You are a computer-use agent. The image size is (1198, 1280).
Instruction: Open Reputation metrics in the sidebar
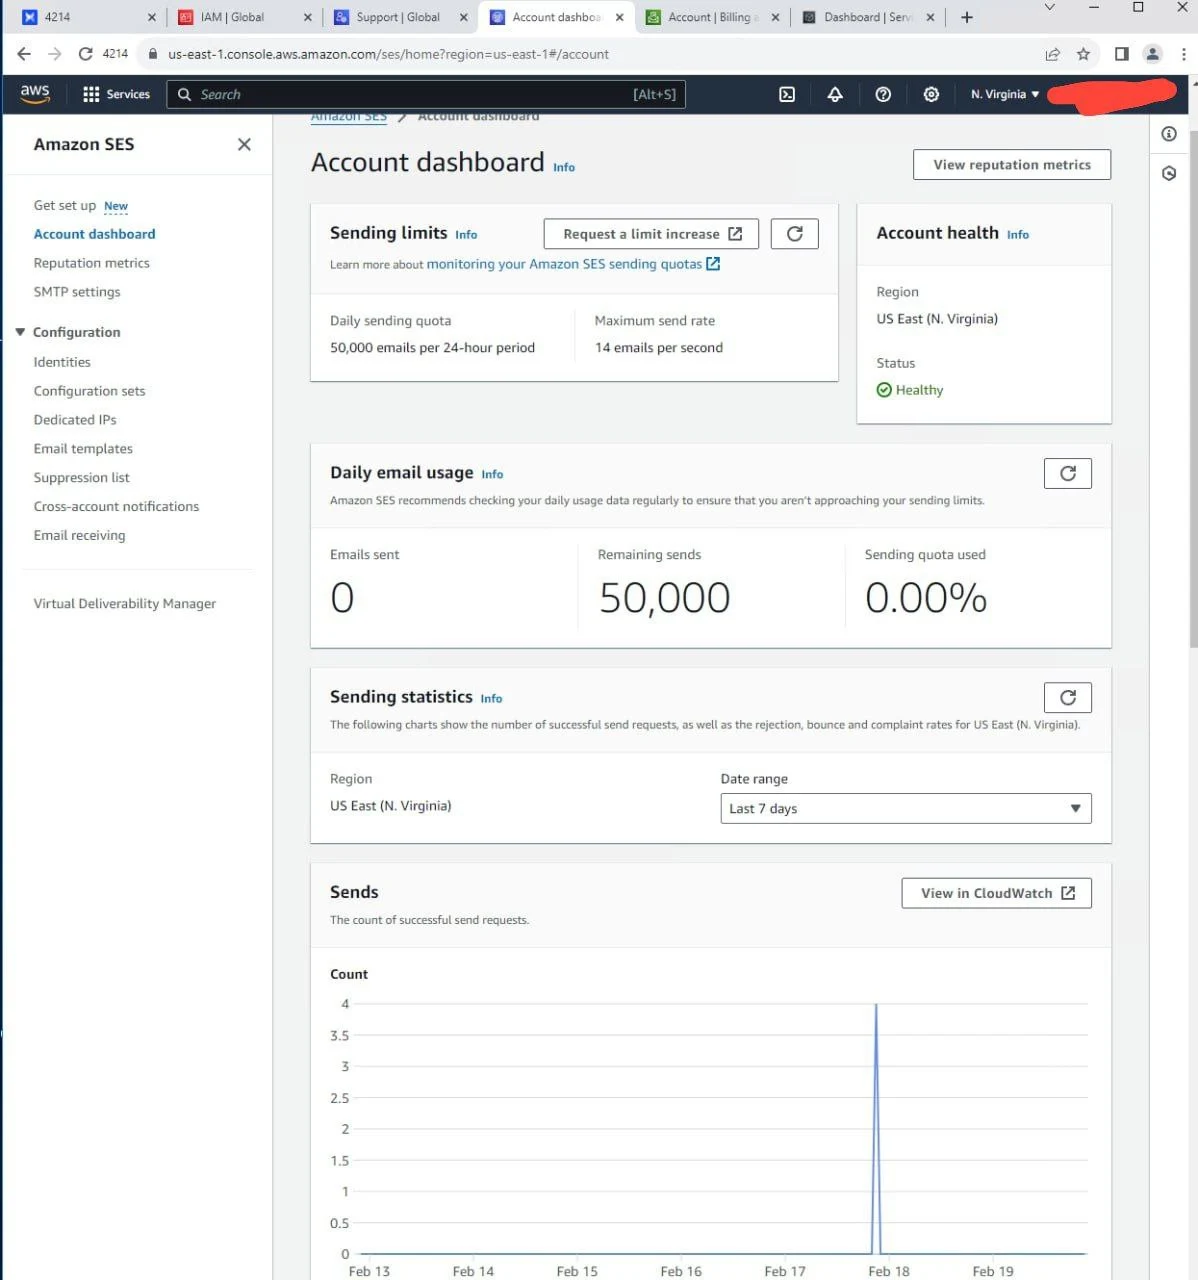click(92, 263)
